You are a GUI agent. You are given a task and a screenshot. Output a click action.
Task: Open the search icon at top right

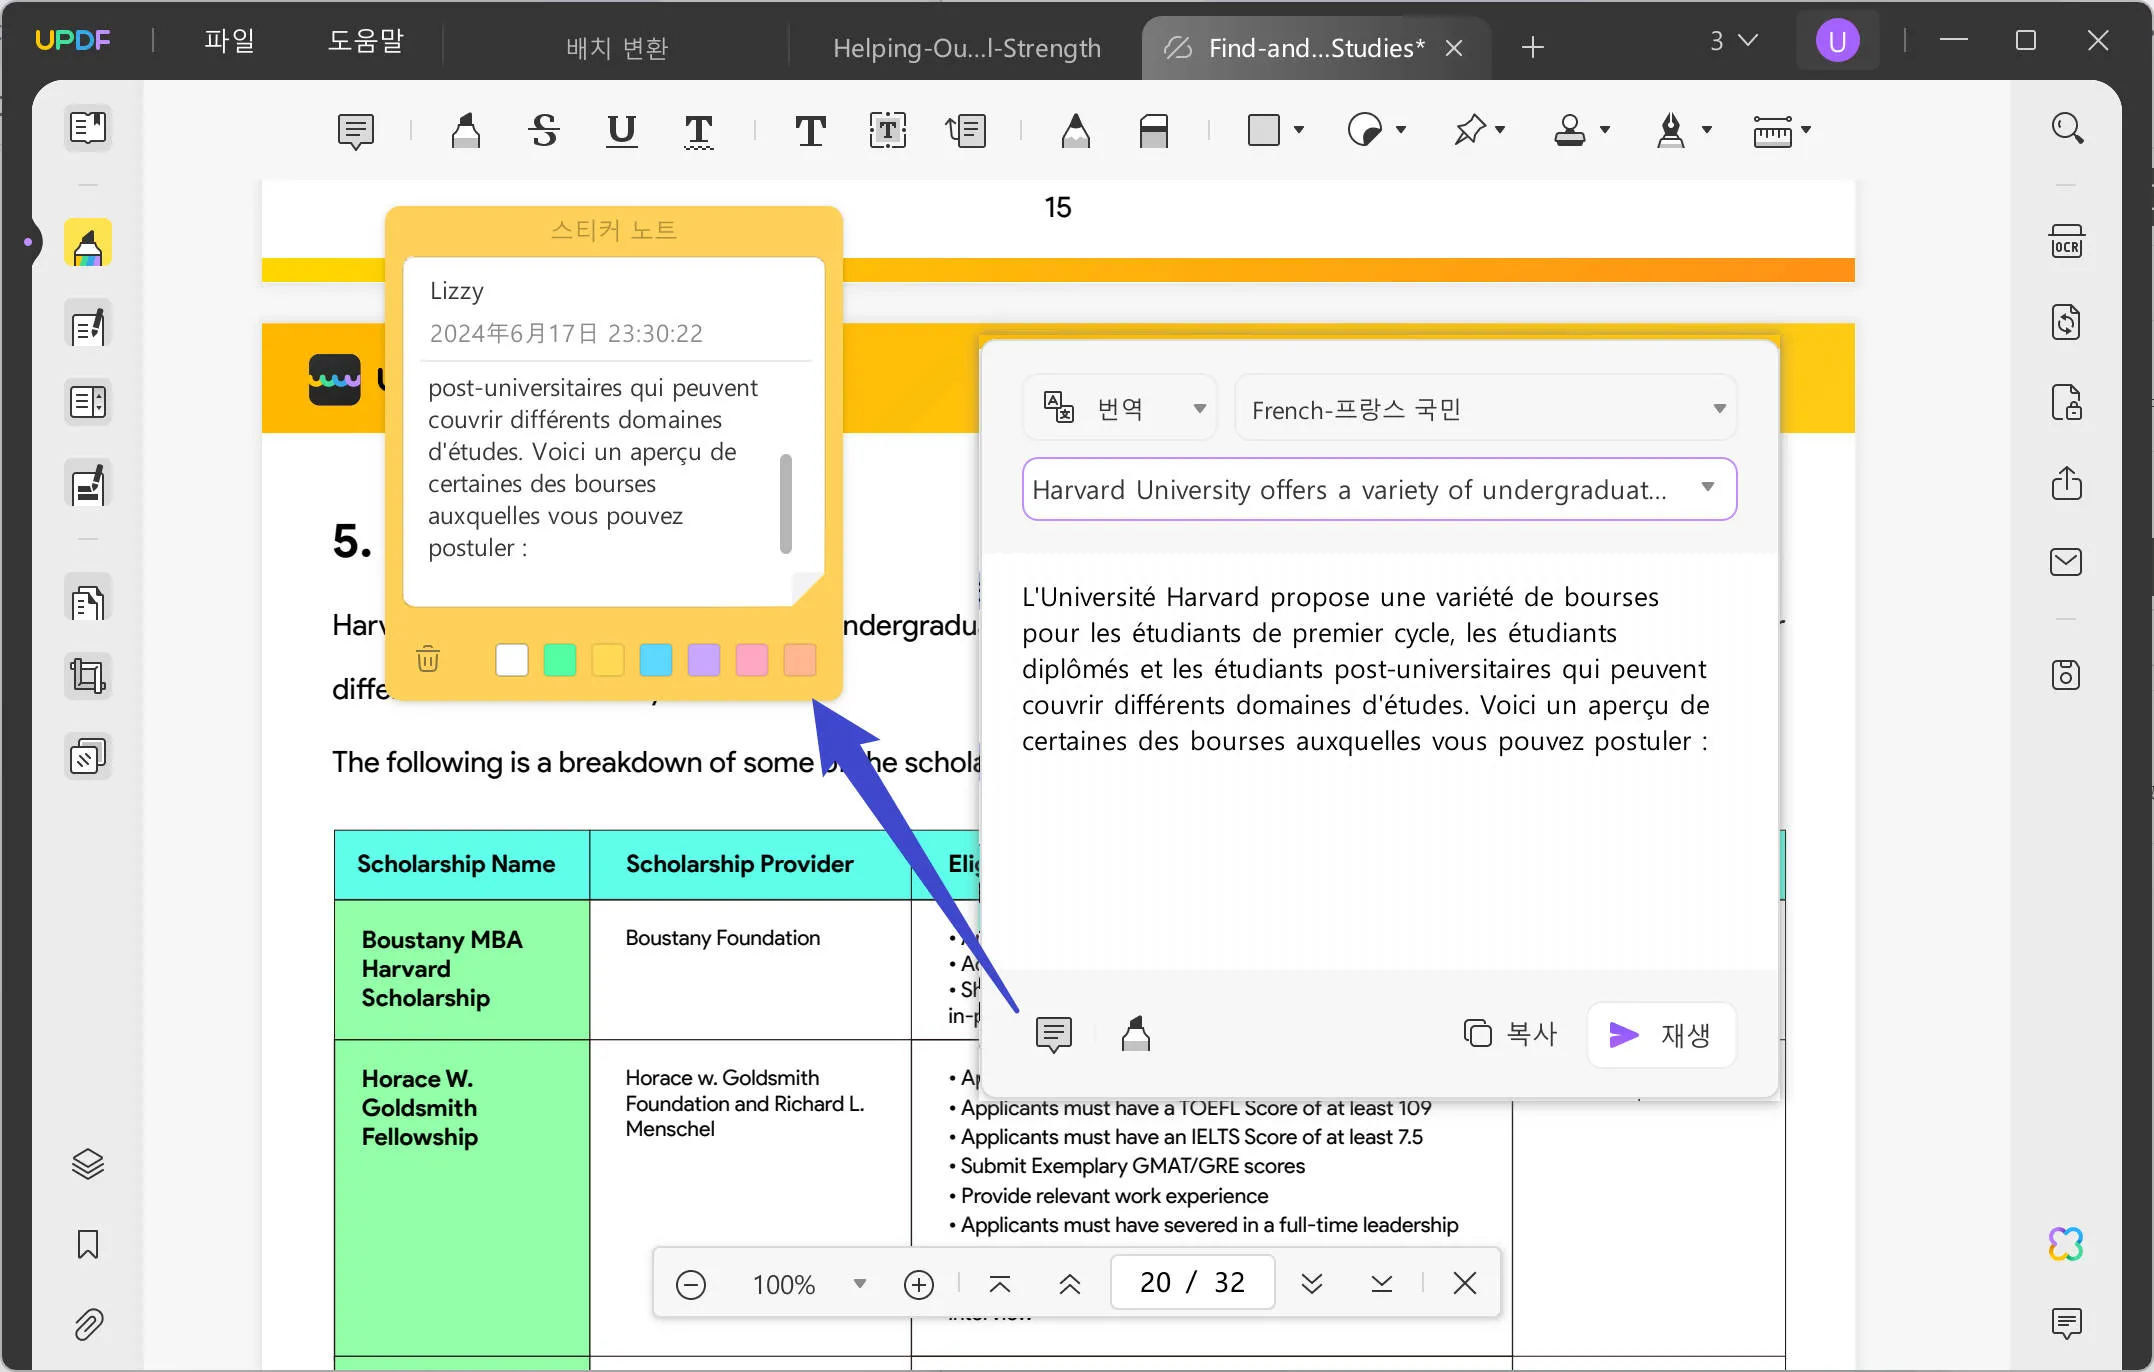pyautogui.click(x=2067, y=128)
